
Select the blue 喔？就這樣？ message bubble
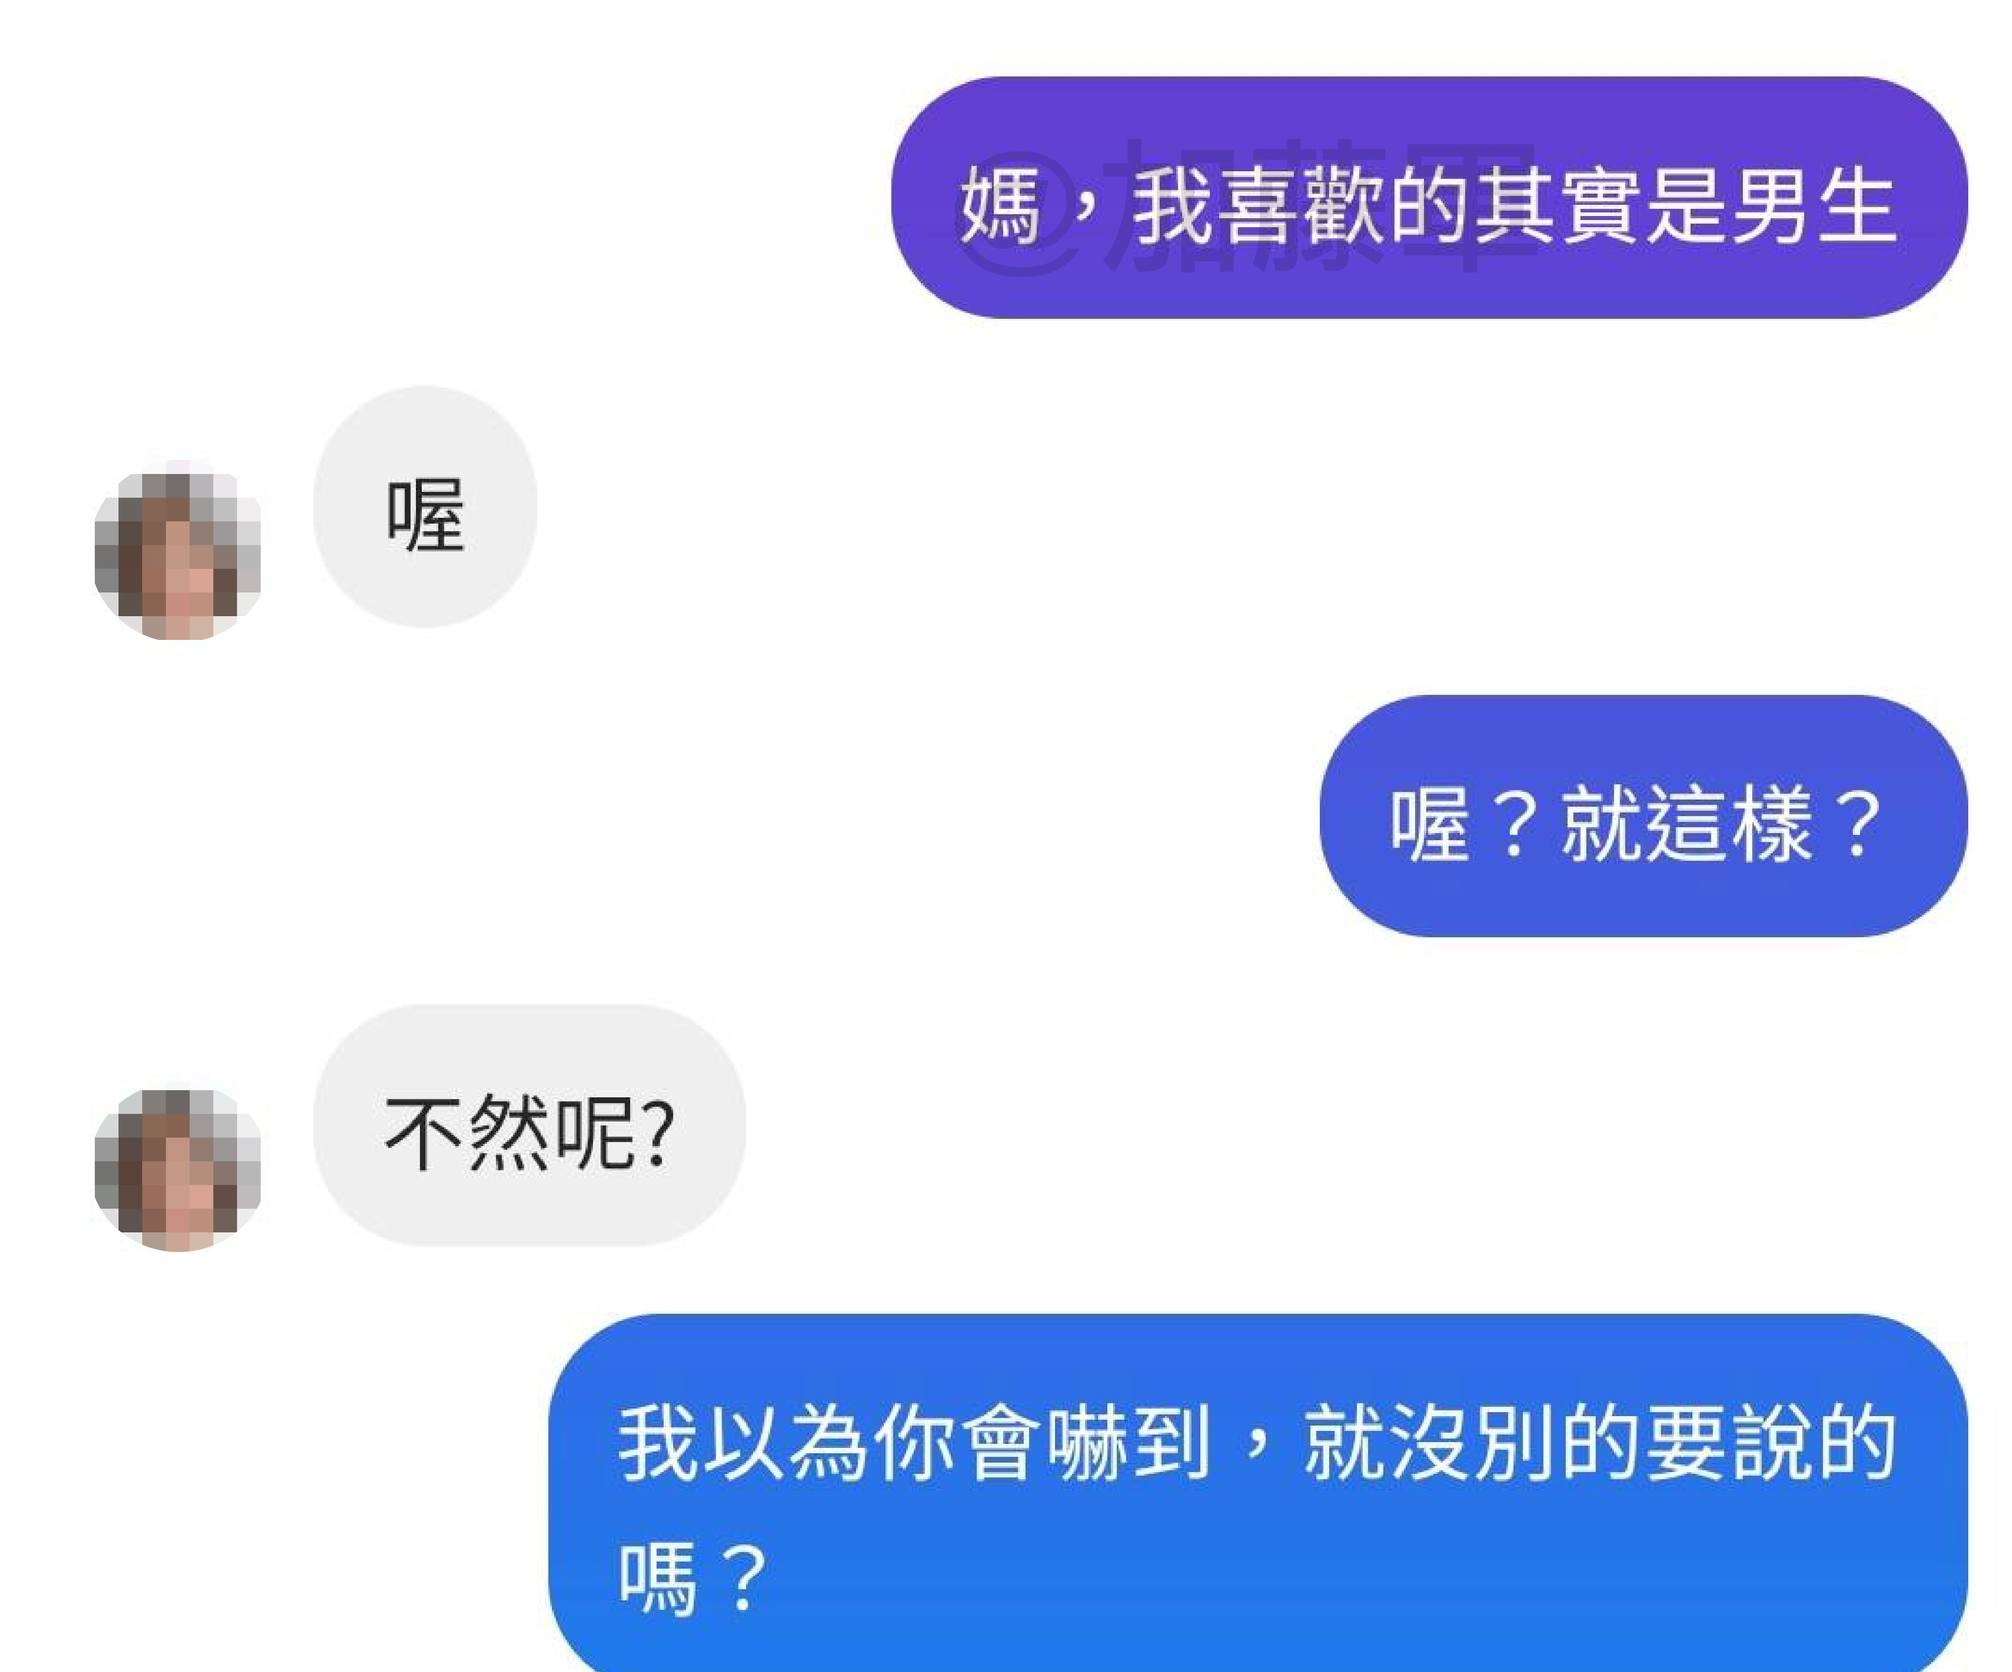click(x=1643, y=816)
